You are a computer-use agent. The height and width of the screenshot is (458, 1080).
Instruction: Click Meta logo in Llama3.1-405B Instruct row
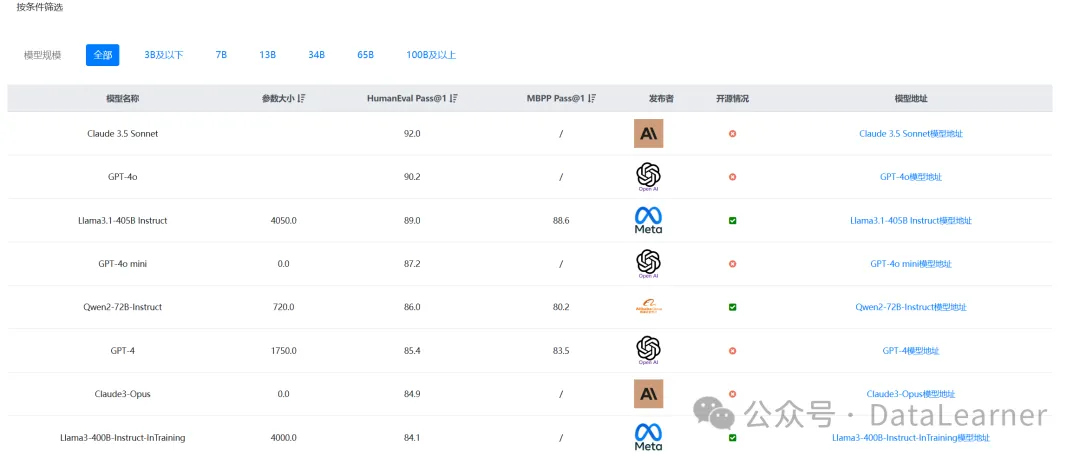[648, 220]
